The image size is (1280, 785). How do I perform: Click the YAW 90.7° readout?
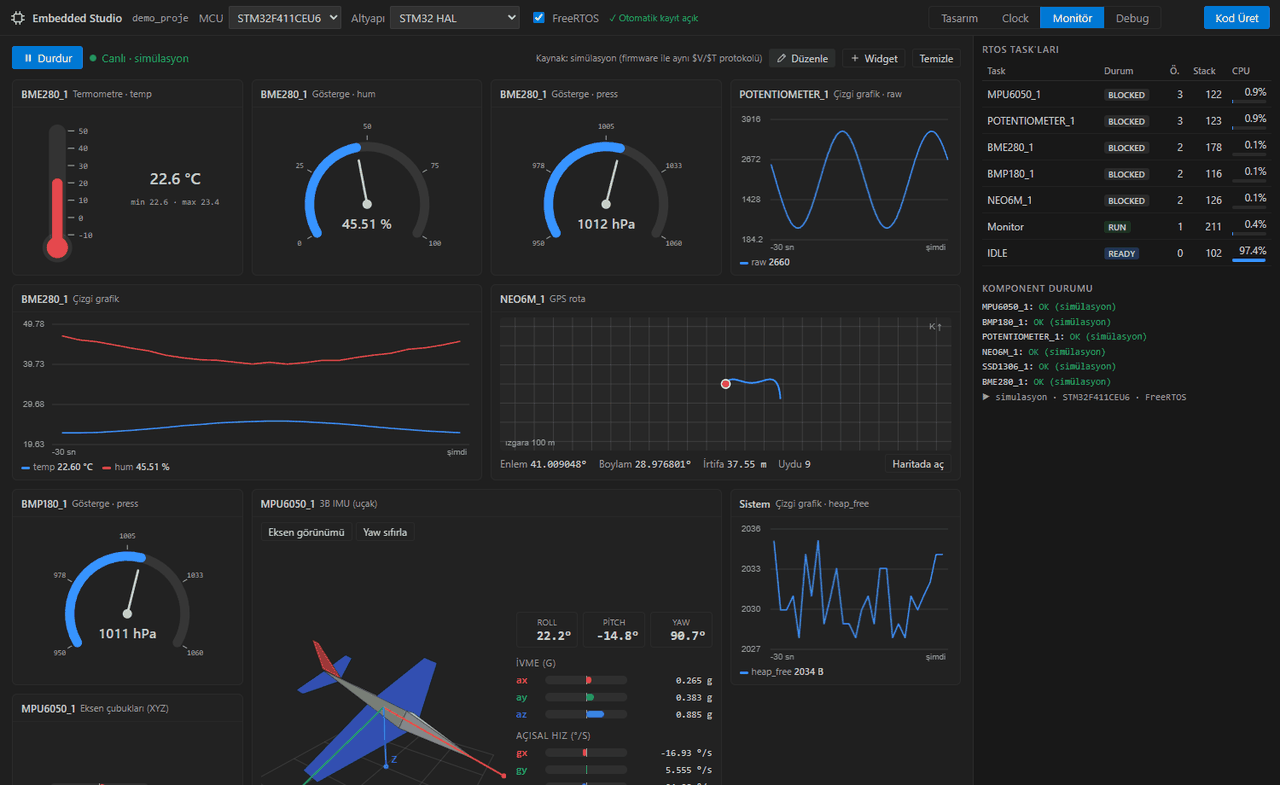(x=681, y=630)
